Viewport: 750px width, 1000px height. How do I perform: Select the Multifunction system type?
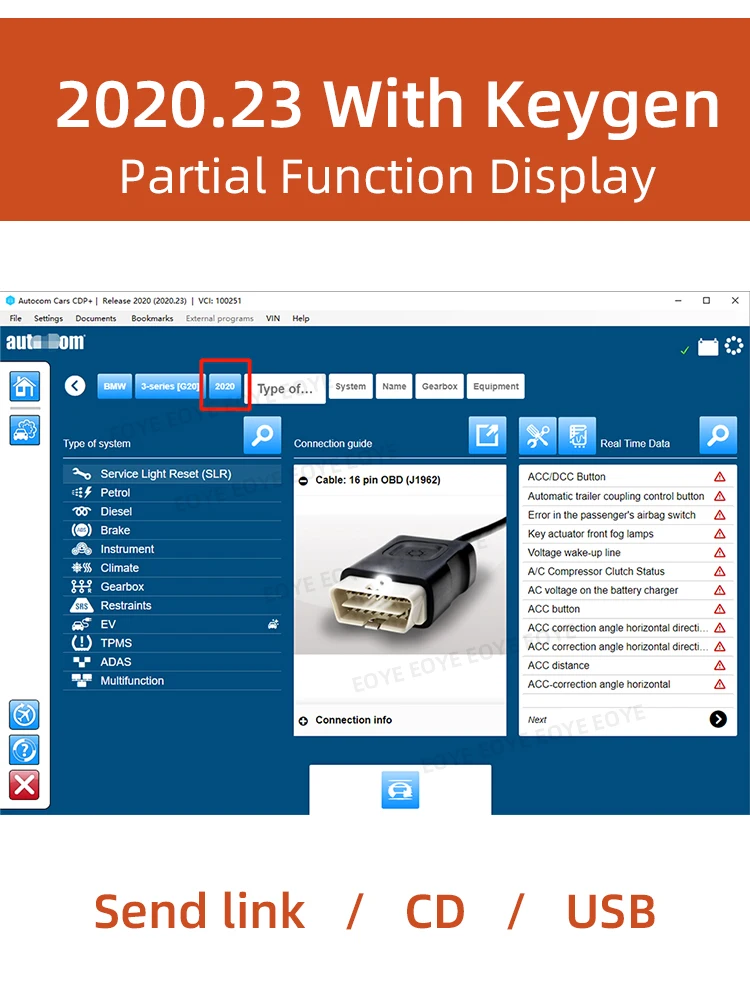pos(172,680)
